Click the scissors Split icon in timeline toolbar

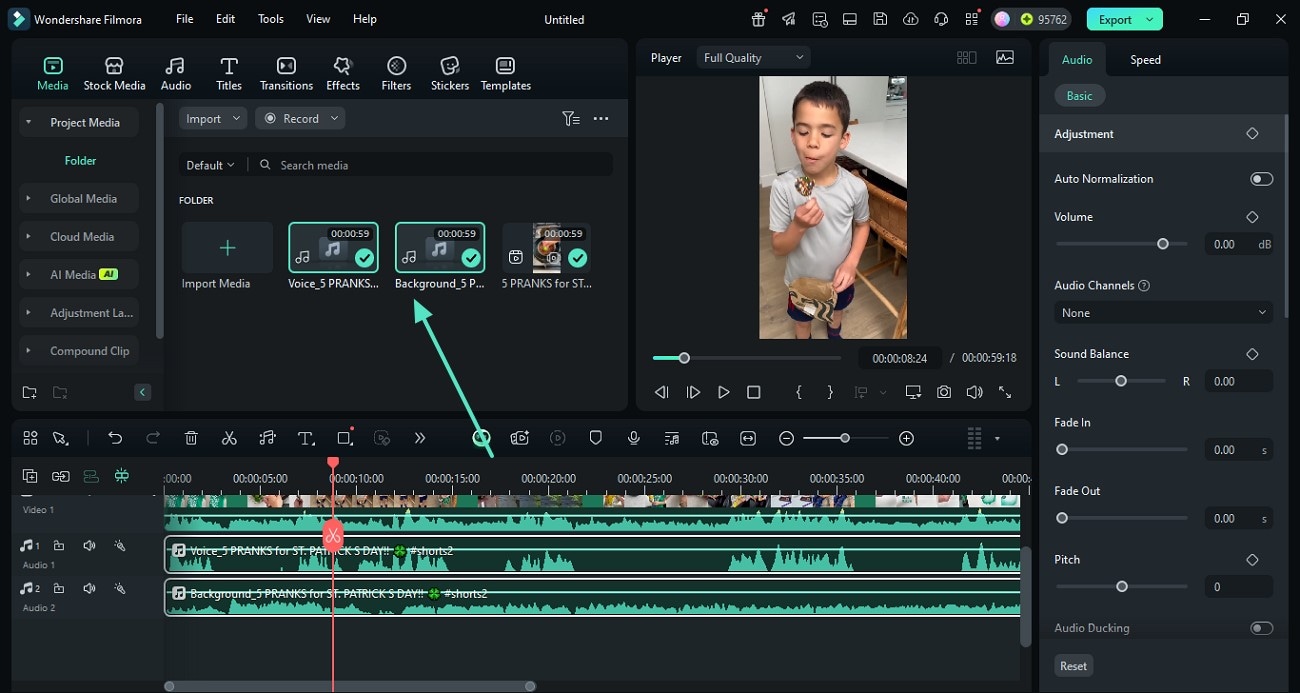click(229, 438)
